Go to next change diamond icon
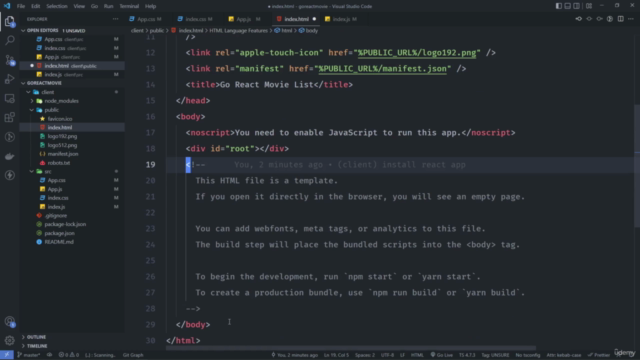 [599, 19]
